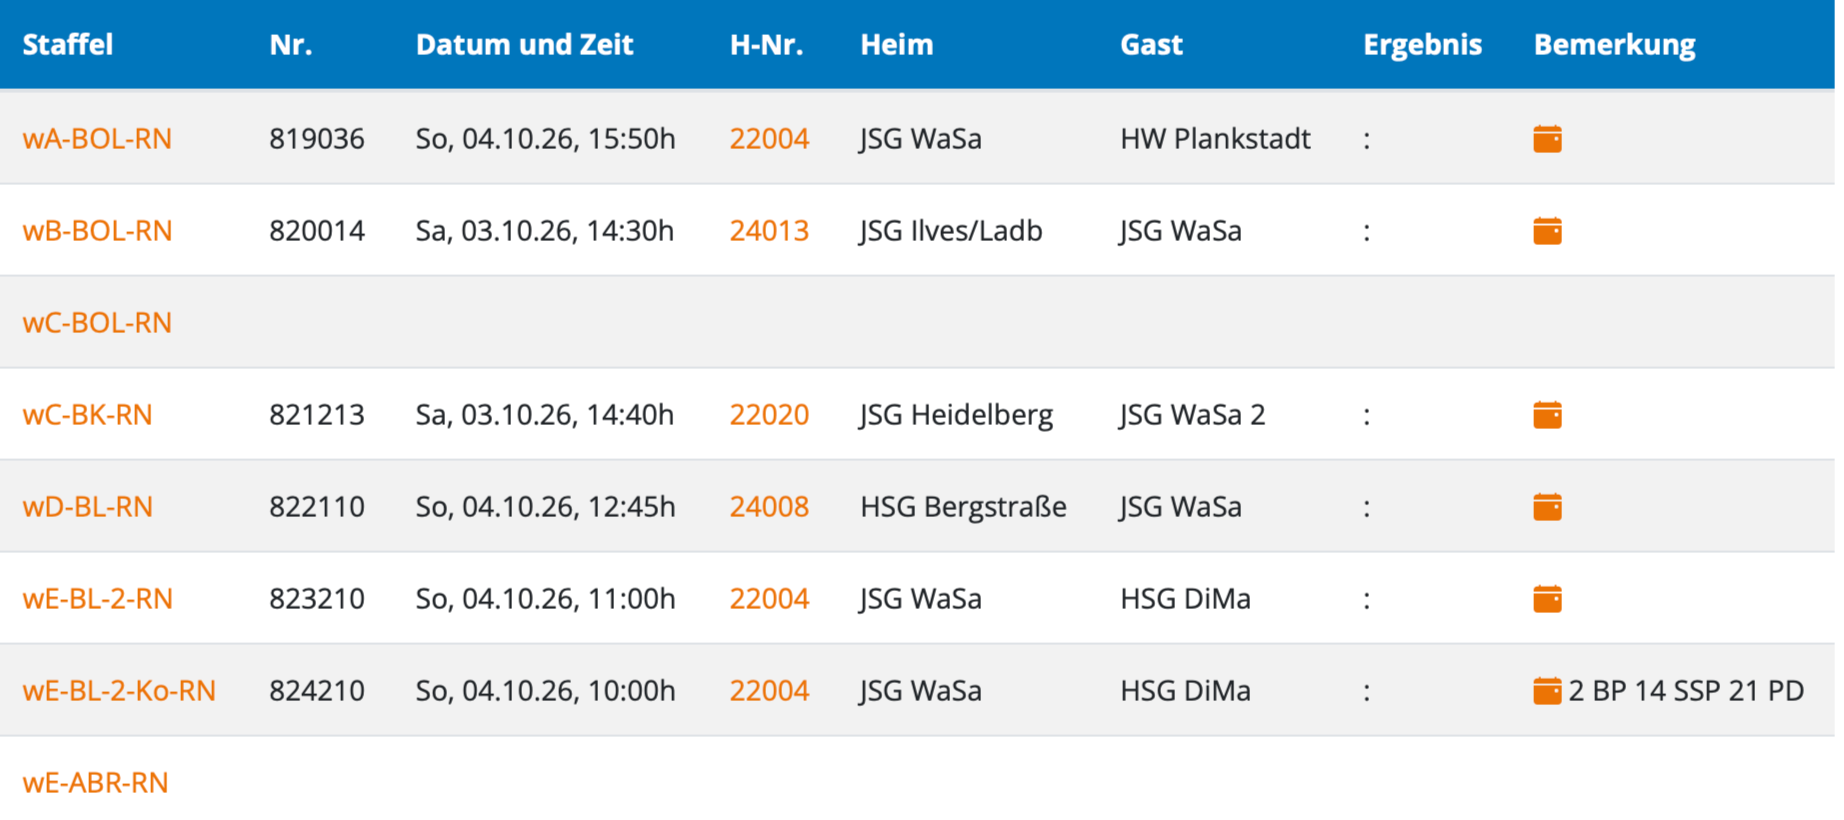Open hall 22004 in JSG WaSa vs Plankstadt row
This screenshot has height=820, width=1844.
coord(769,139)
